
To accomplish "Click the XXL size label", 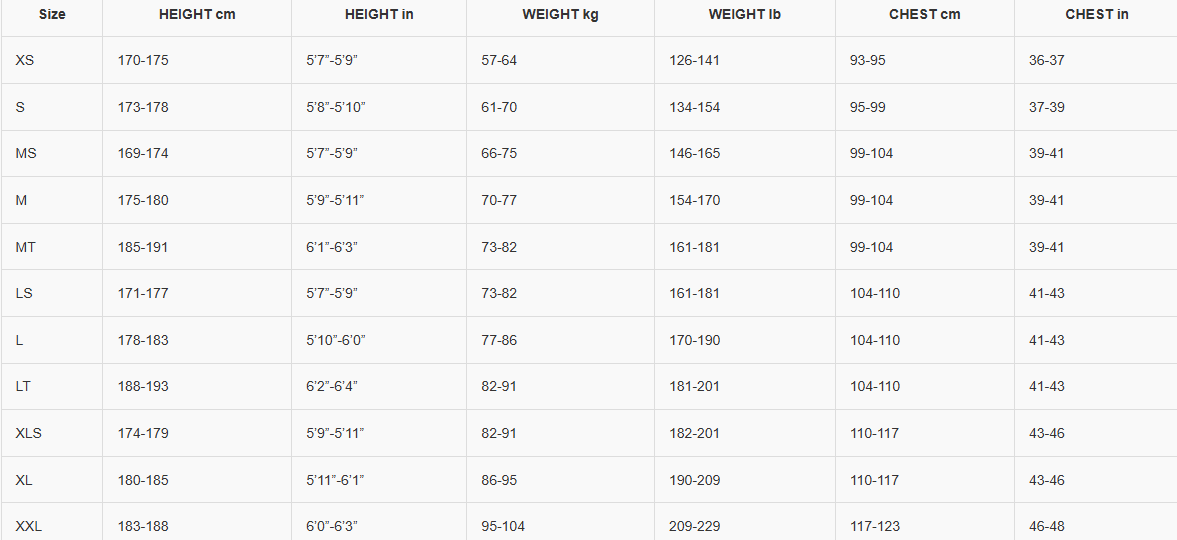I will [x=29, y=526].
